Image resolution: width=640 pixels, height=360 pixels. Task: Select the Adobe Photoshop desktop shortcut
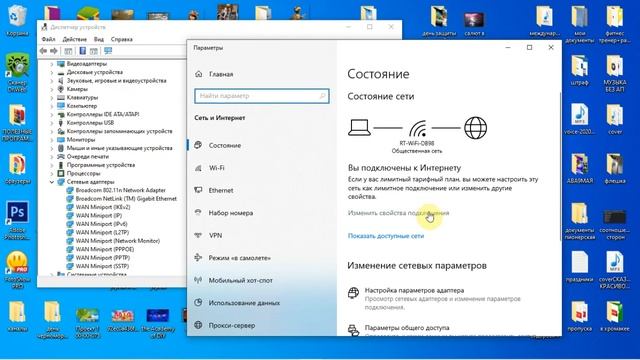tap(17, 220)
